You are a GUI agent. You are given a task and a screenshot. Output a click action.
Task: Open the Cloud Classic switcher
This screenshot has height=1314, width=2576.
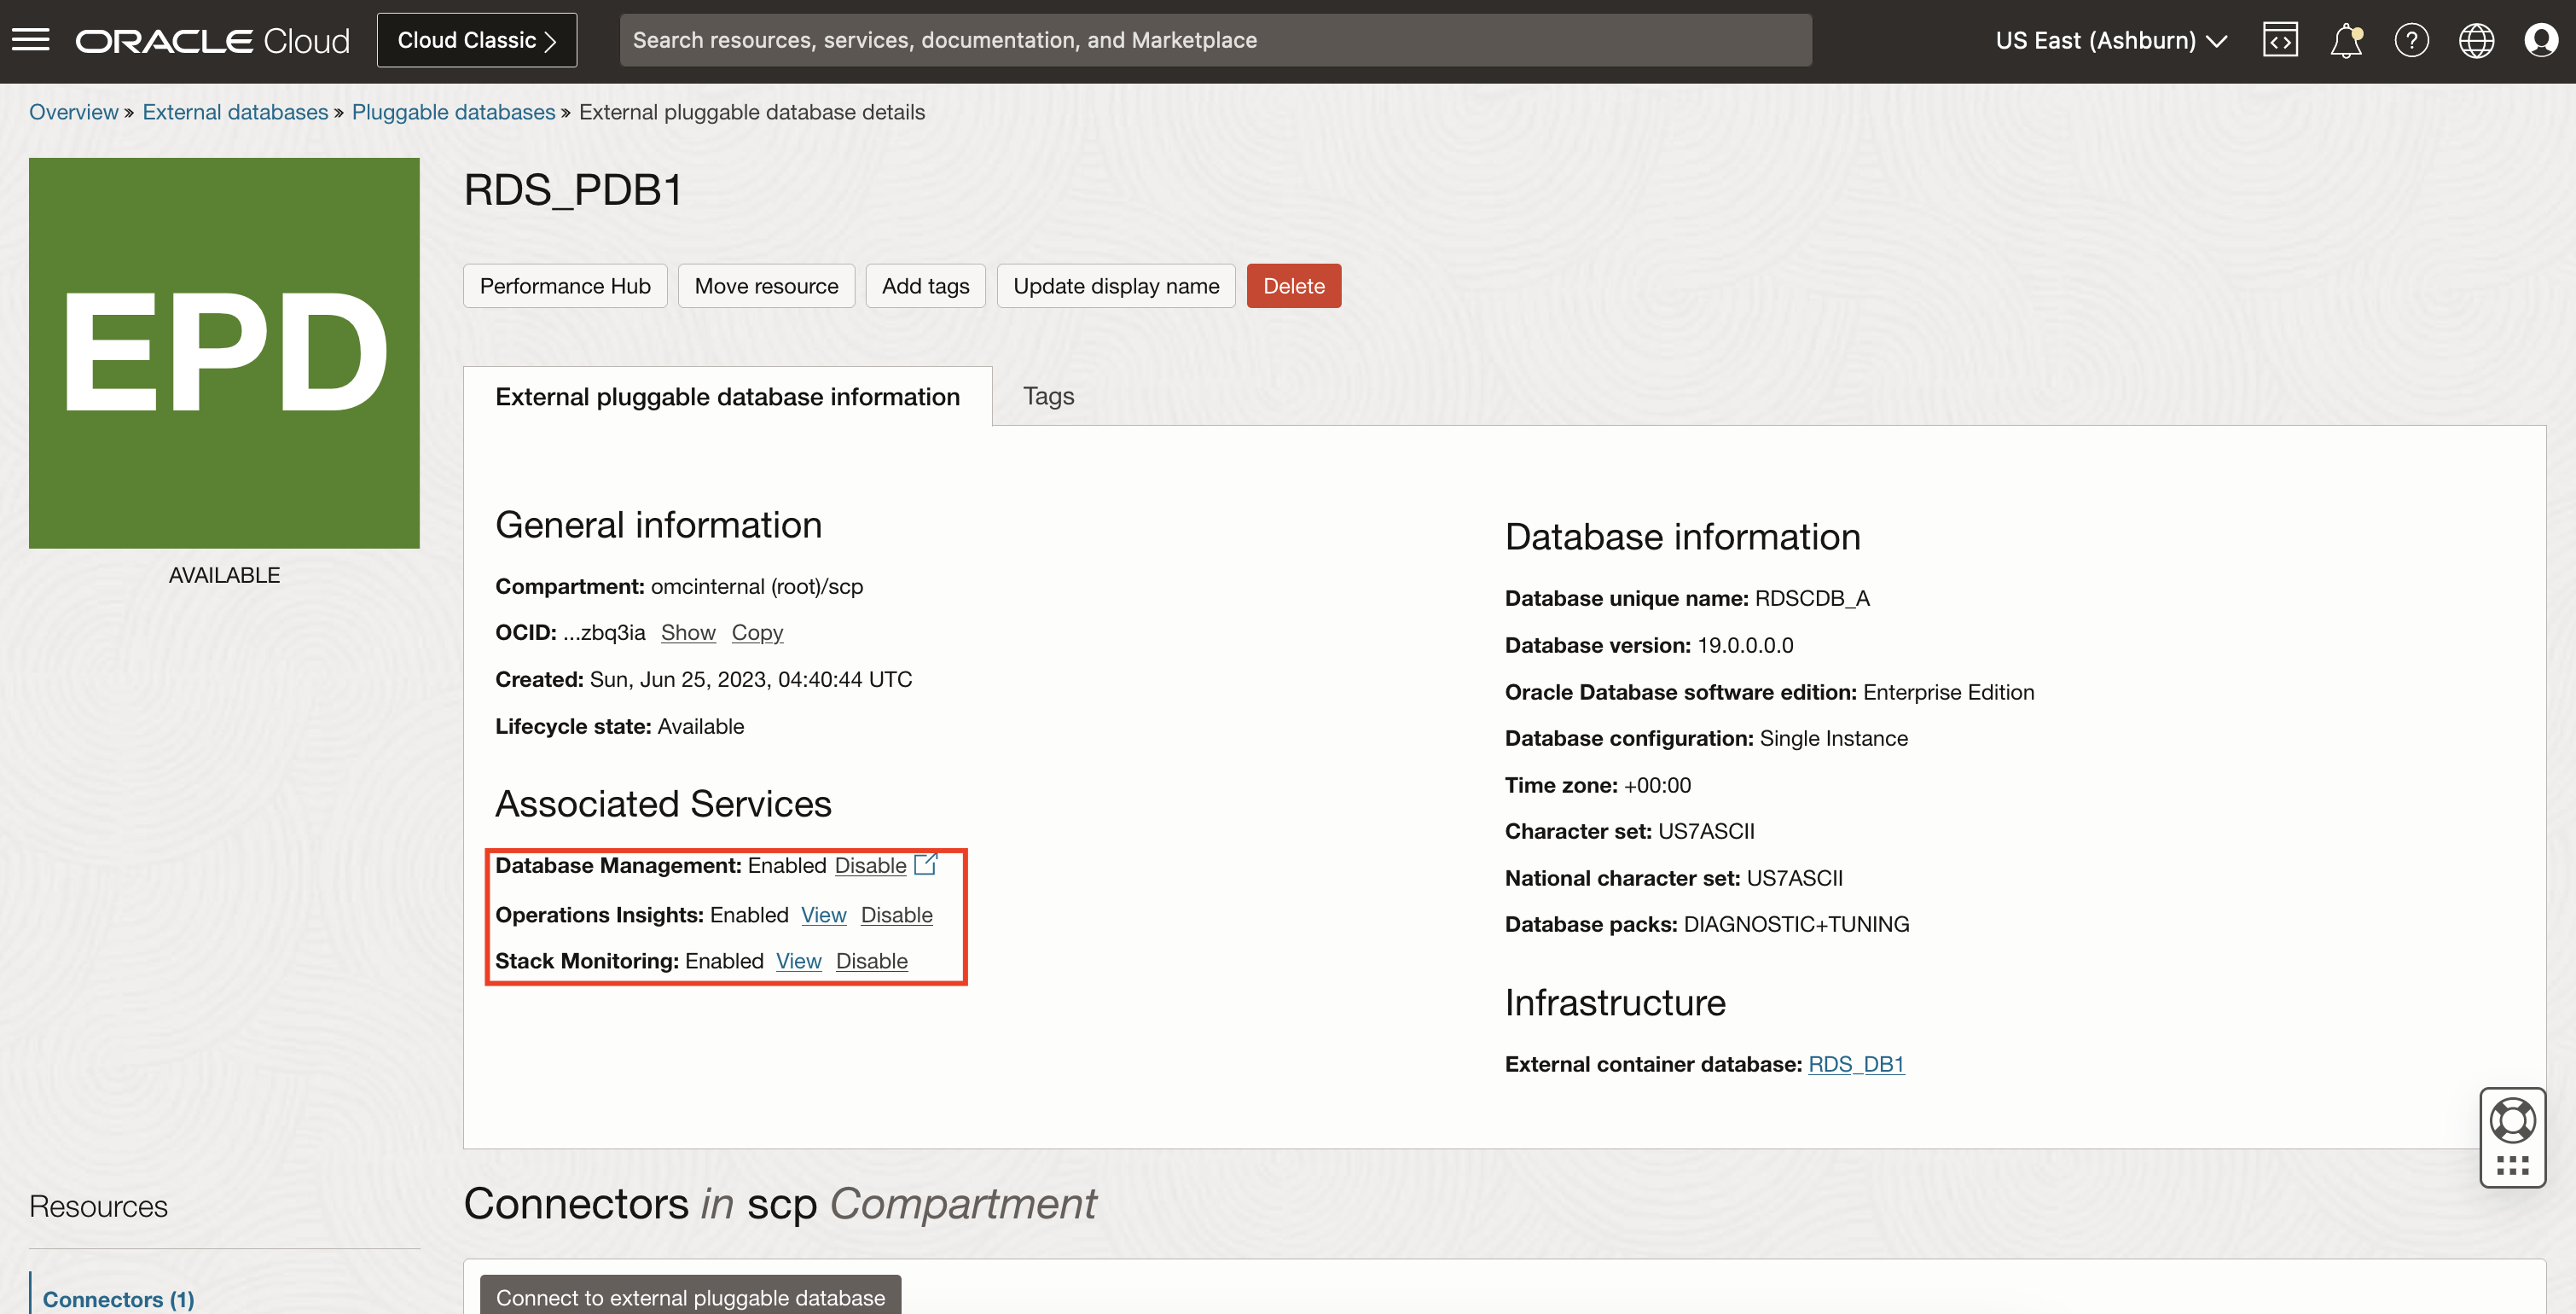coord(476,40)
